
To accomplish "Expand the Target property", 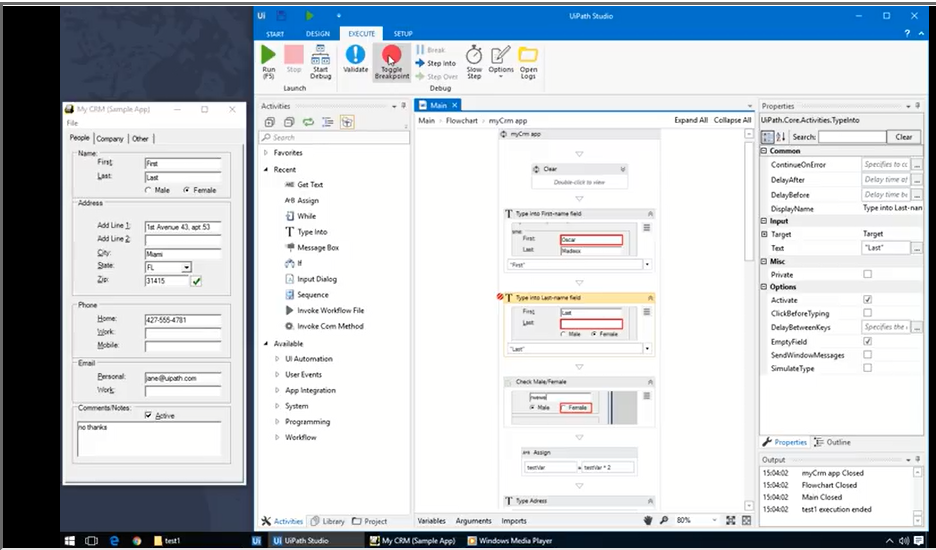I will [x=763, y=234].
